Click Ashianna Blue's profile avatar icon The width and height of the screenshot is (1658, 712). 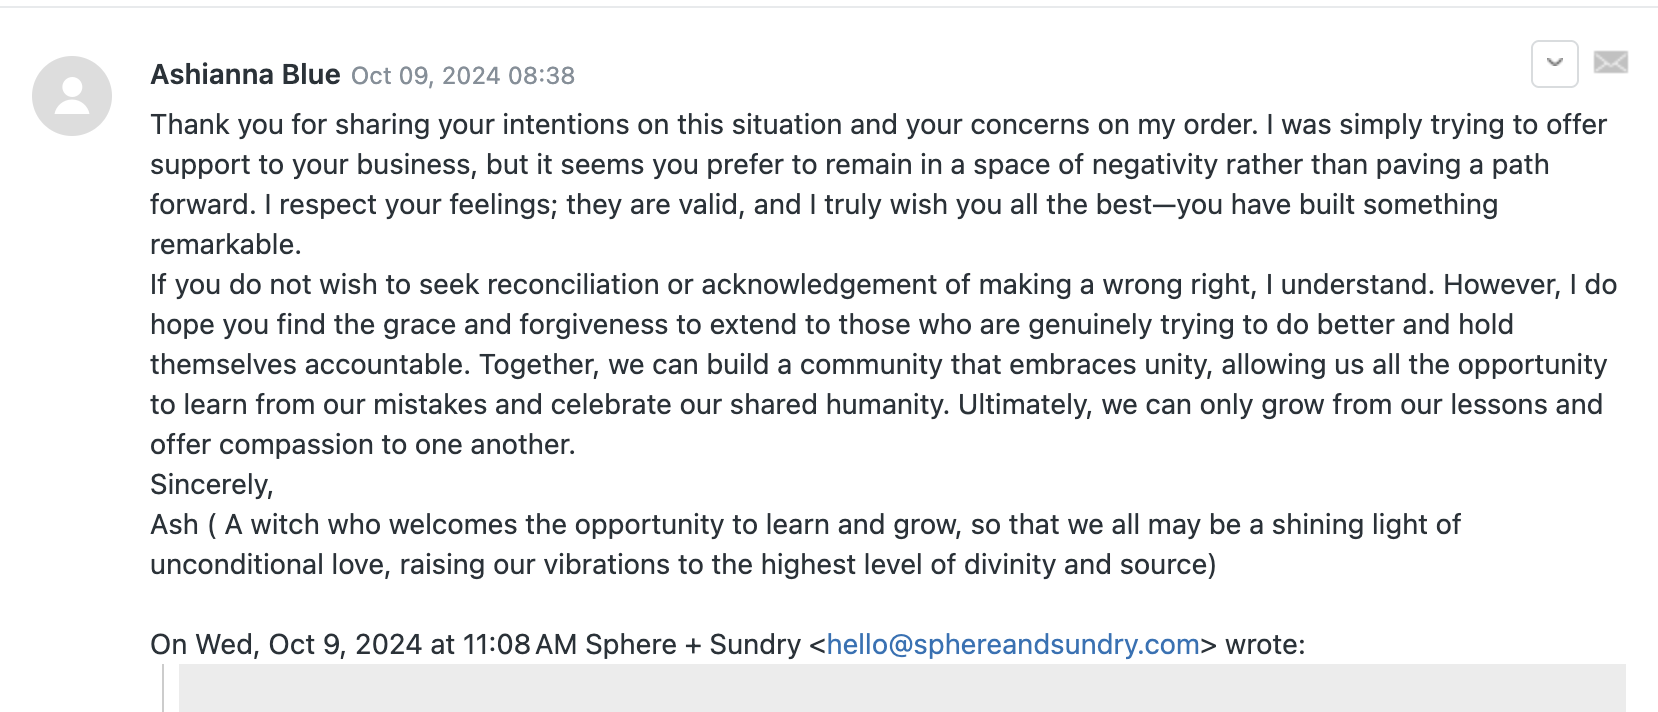coord(72,96)
